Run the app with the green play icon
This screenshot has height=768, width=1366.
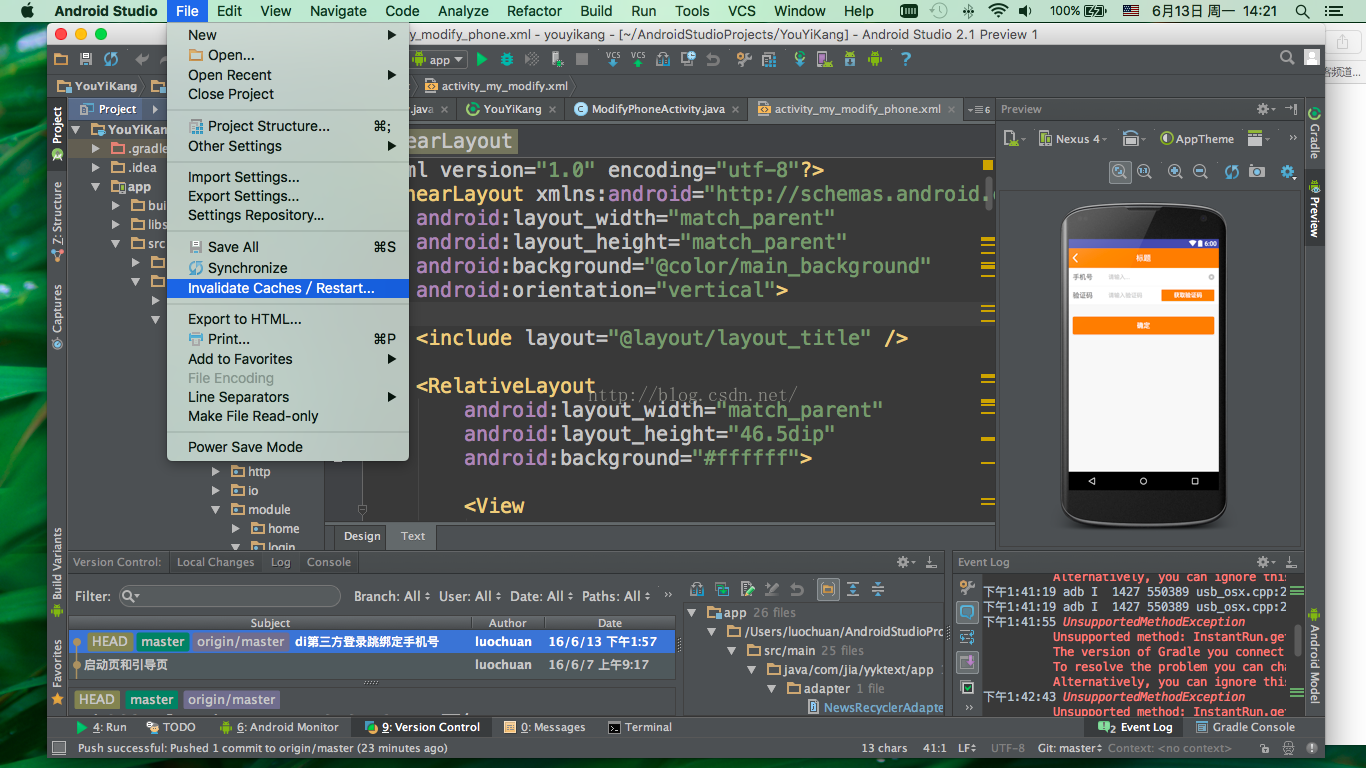click(x=482, y=60)
